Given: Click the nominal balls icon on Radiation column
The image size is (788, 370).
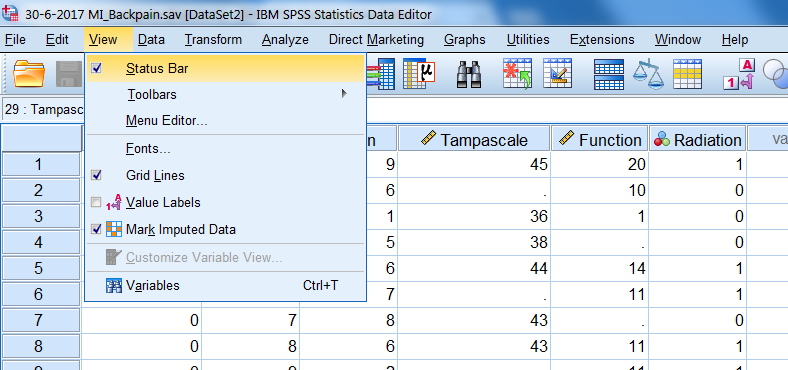Looking at the screenshot, I should coord(662,140).
